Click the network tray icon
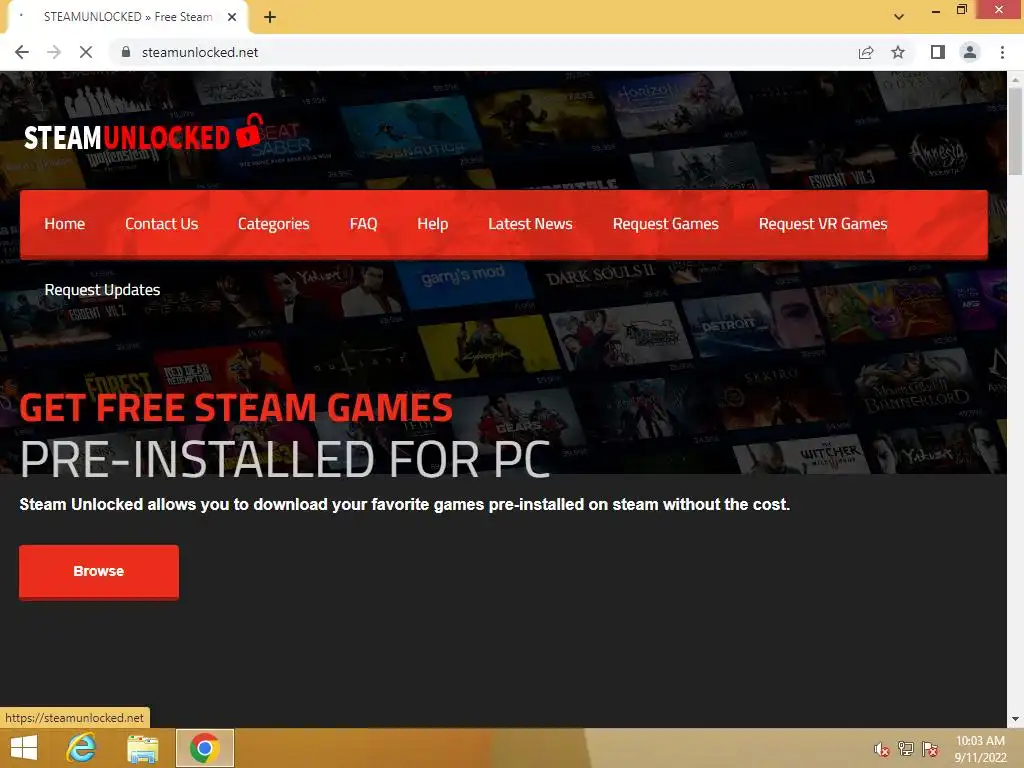The height and width of the screenshot is (768, 1024). (906, 749)
